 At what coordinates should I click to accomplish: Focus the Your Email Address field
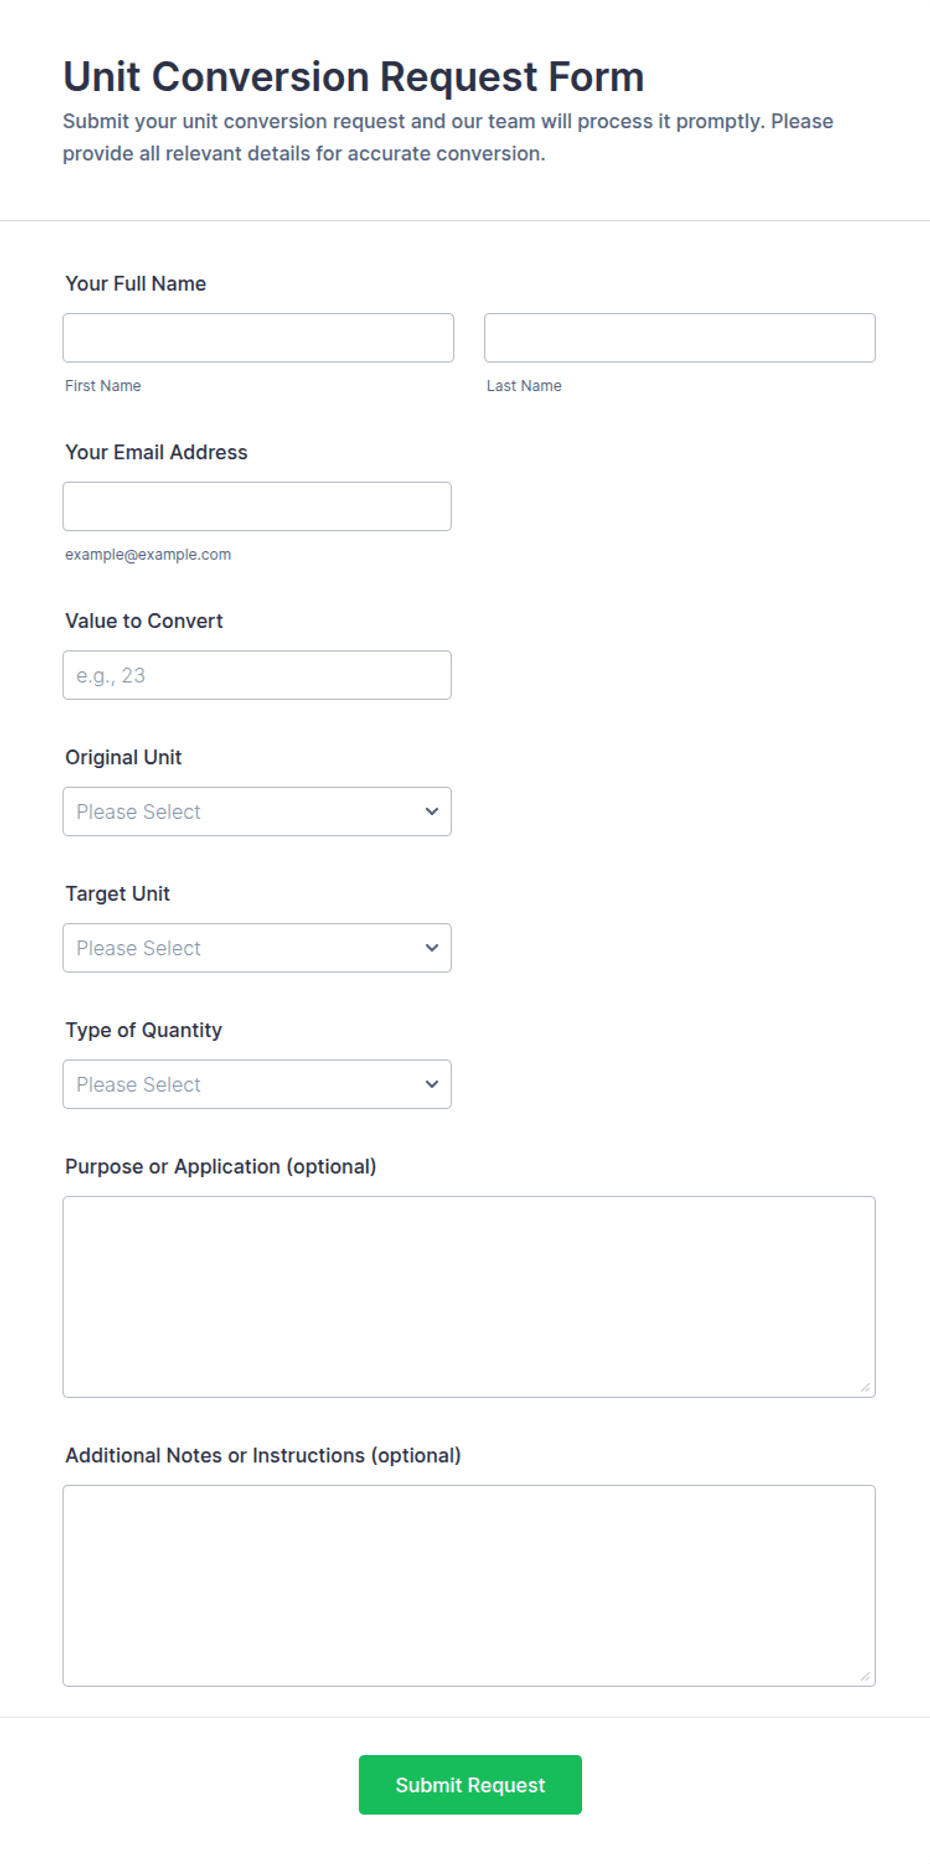coord(257,507)
